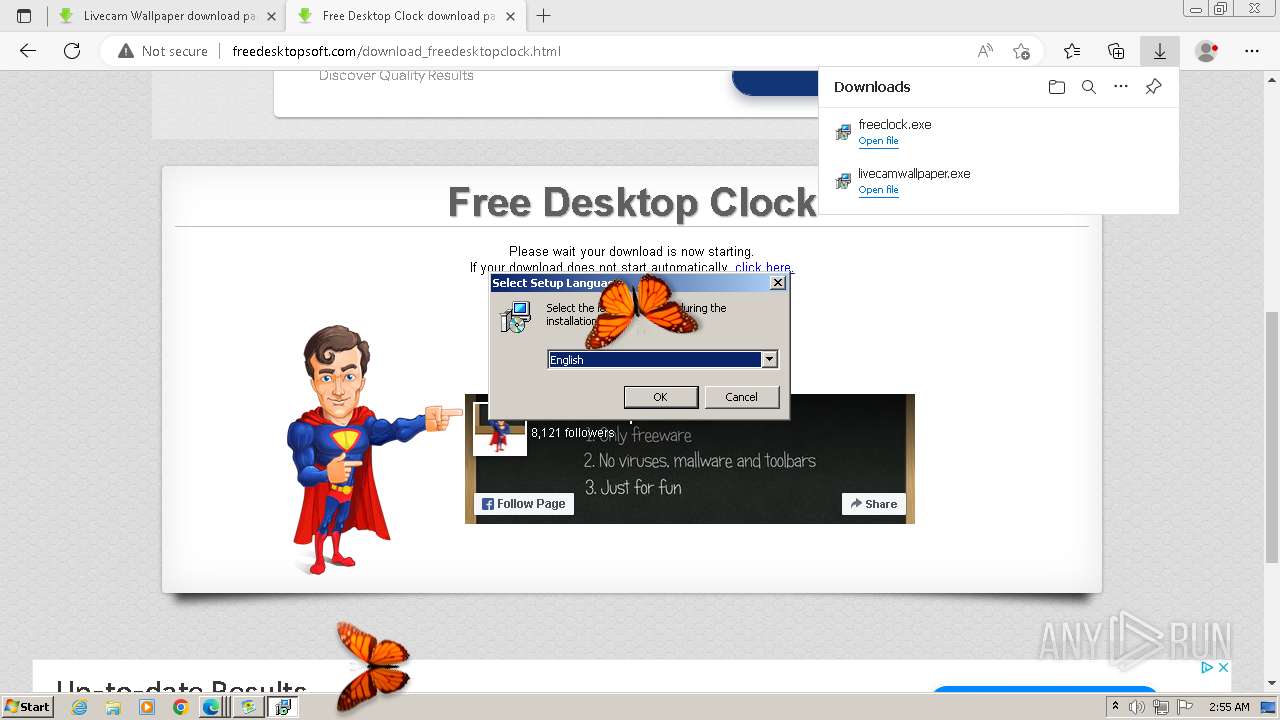Viewport: 1280px width, 720px height.
Task: Click the page vertical scrollbar thumb
Action: click(1272, 438)
